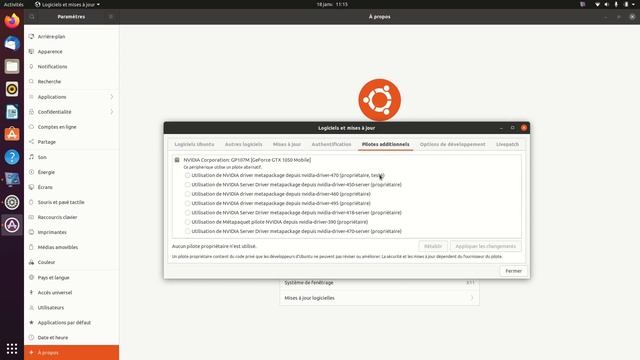
Task: Switch to Options de développement tab
Action: [x=453, y=144]
